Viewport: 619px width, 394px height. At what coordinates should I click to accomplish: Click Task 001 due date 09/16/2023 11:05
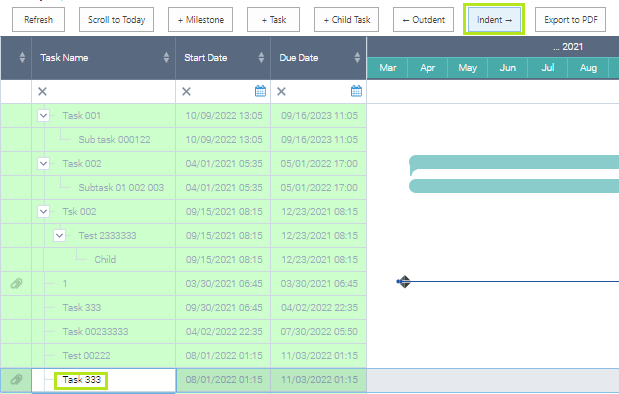click(319, 116)
